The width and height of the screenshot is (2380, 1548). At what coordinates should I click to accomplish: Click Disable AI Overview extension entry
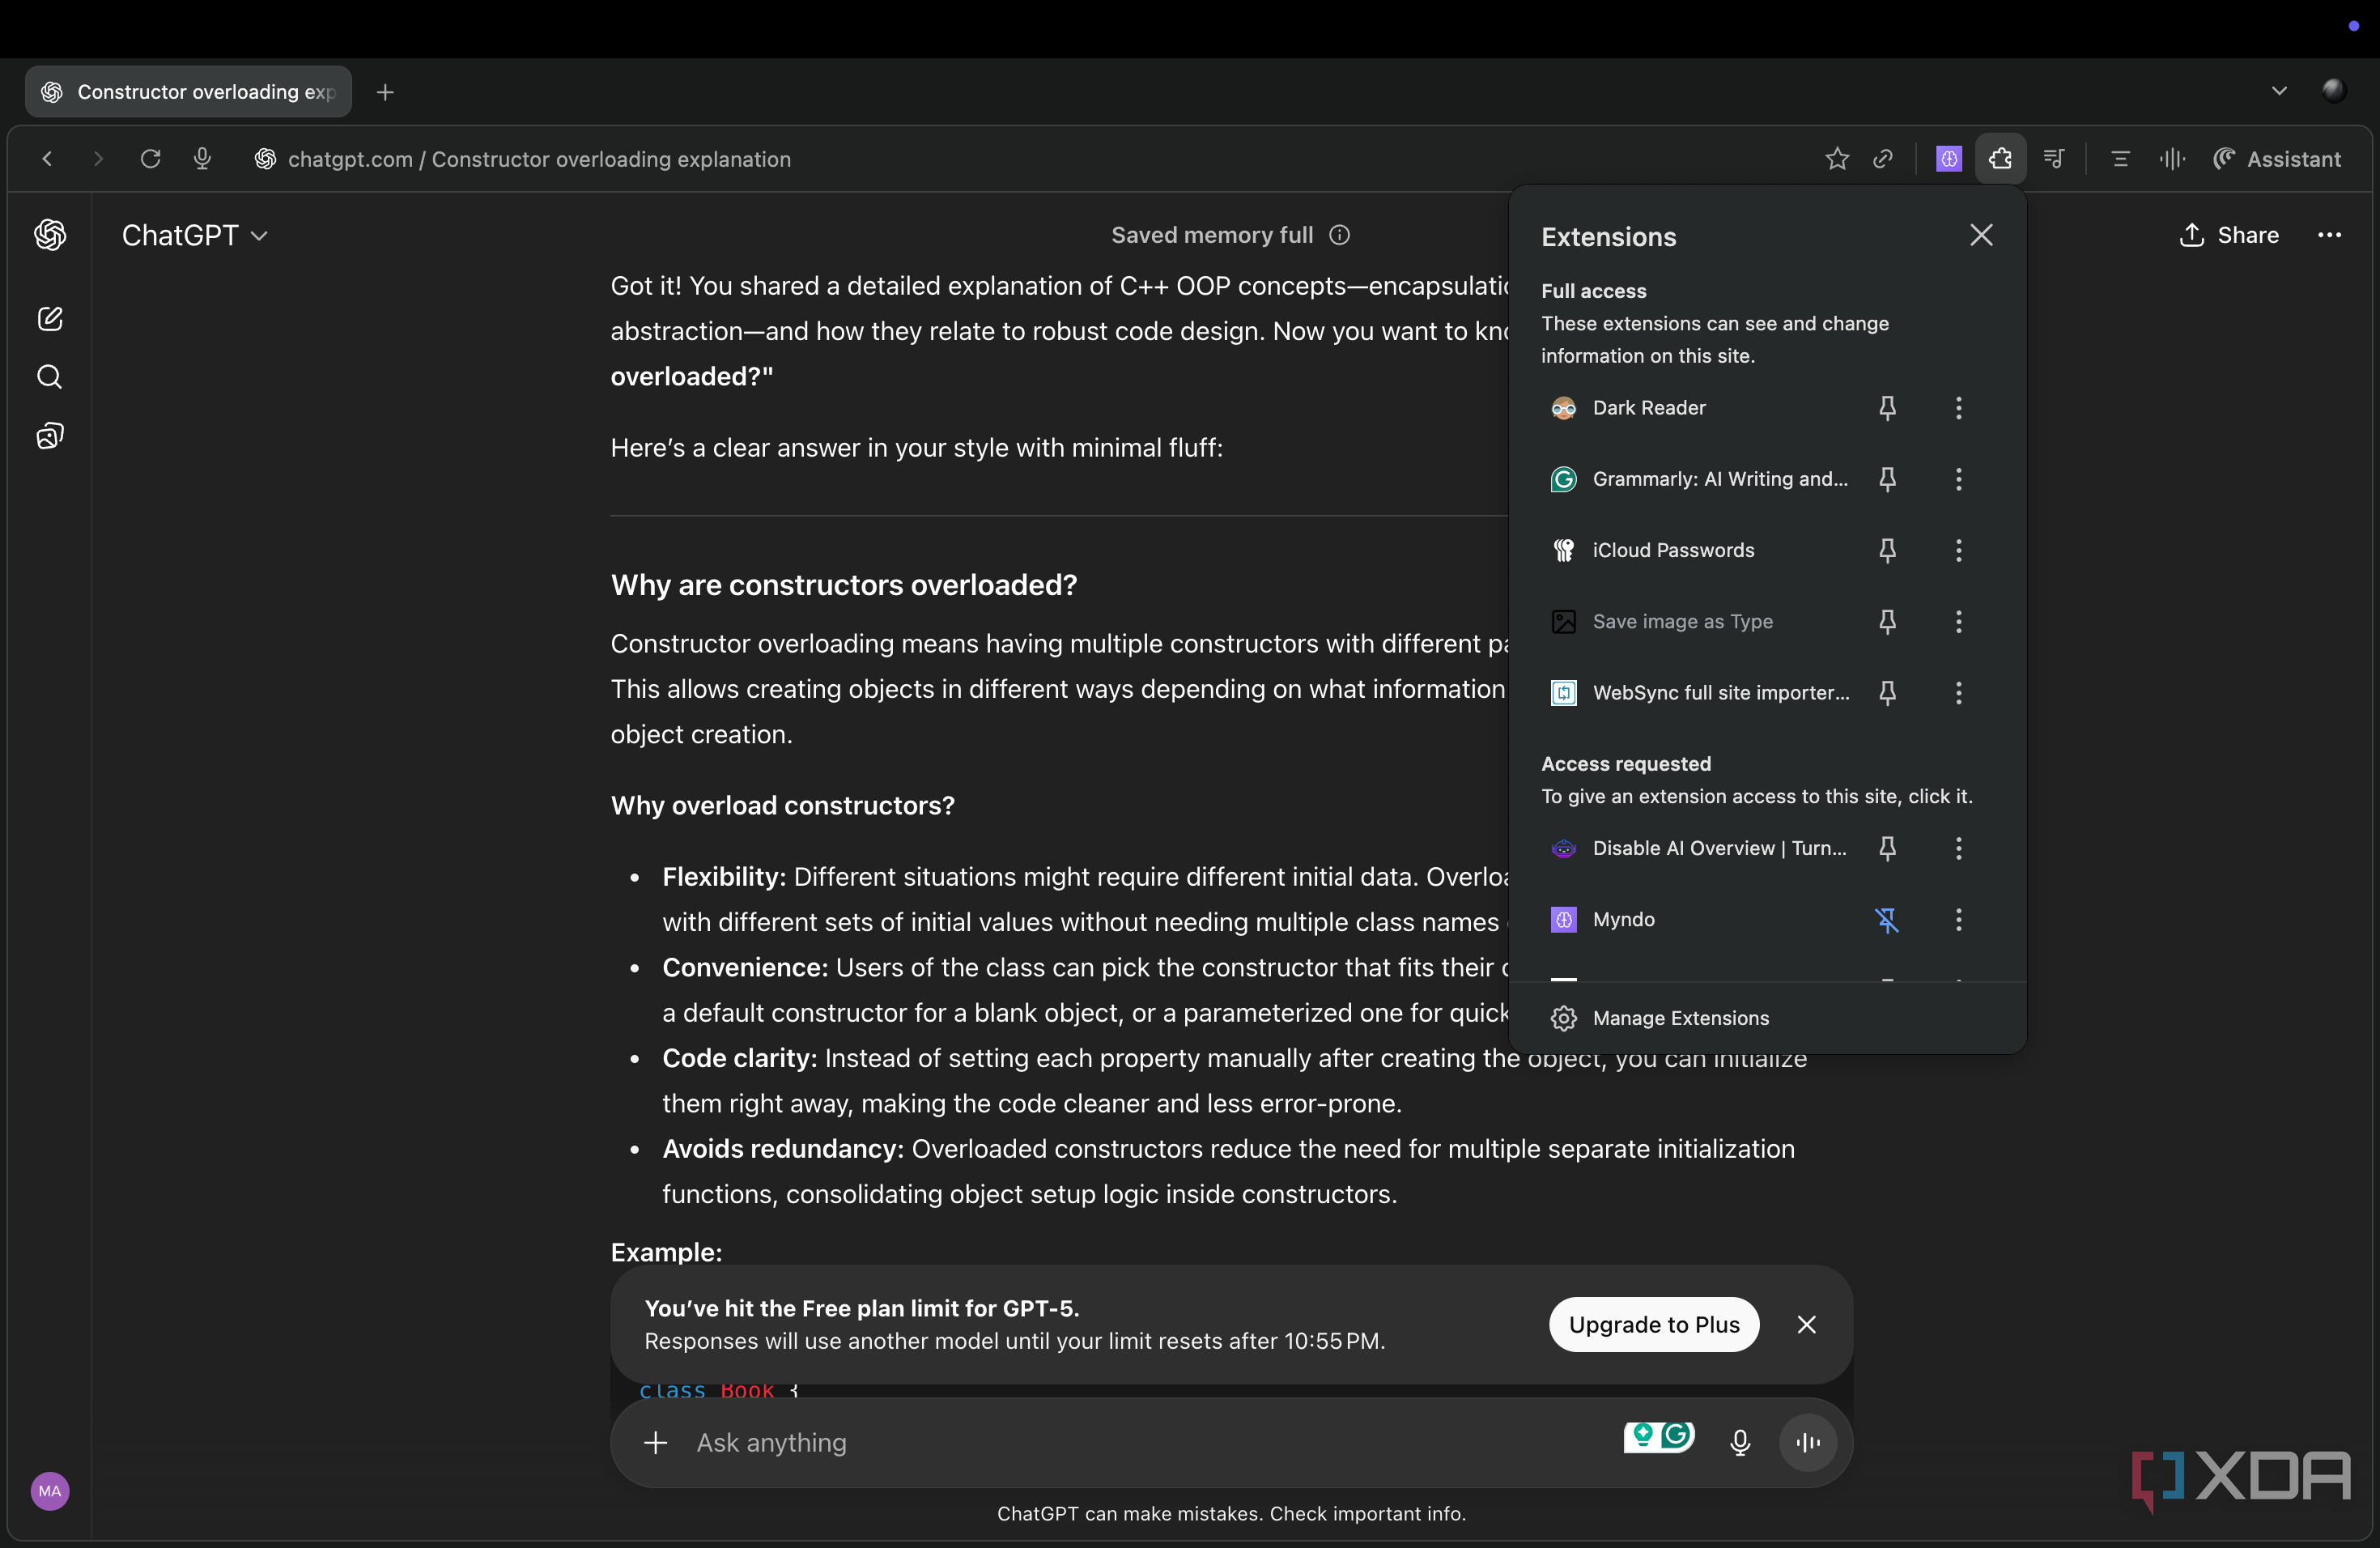pyautogui.click(x=1700, y=848)
